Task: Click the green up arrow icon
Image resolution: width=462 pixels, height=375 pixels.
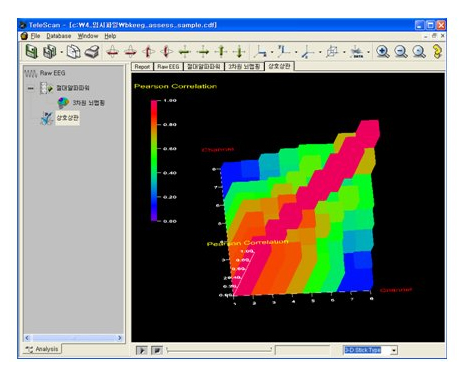Action: pos(221,52)
